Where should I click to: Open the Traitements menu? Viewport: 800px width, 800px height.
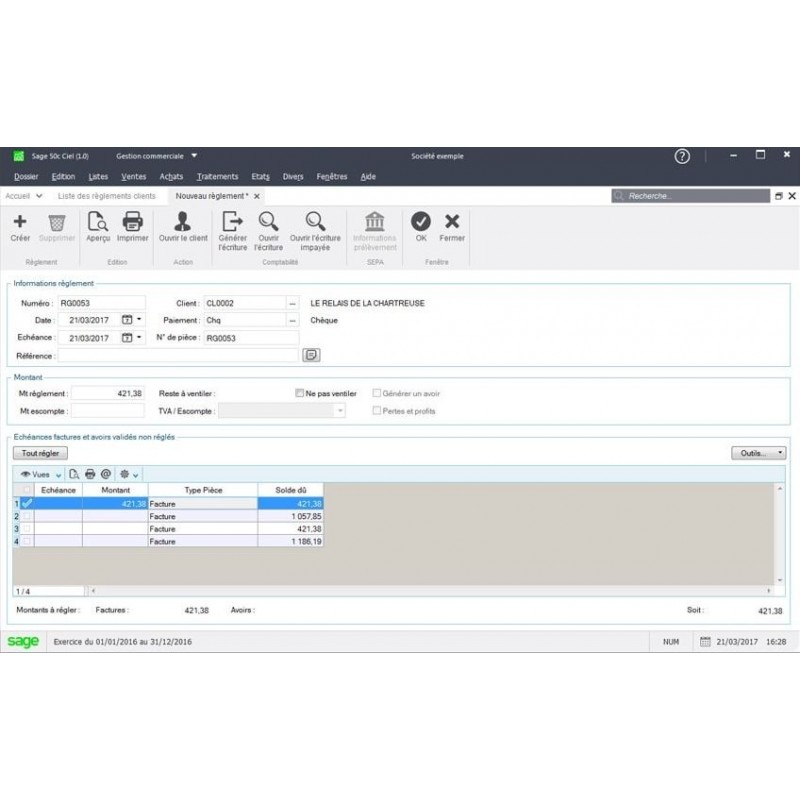pos(218,176)
